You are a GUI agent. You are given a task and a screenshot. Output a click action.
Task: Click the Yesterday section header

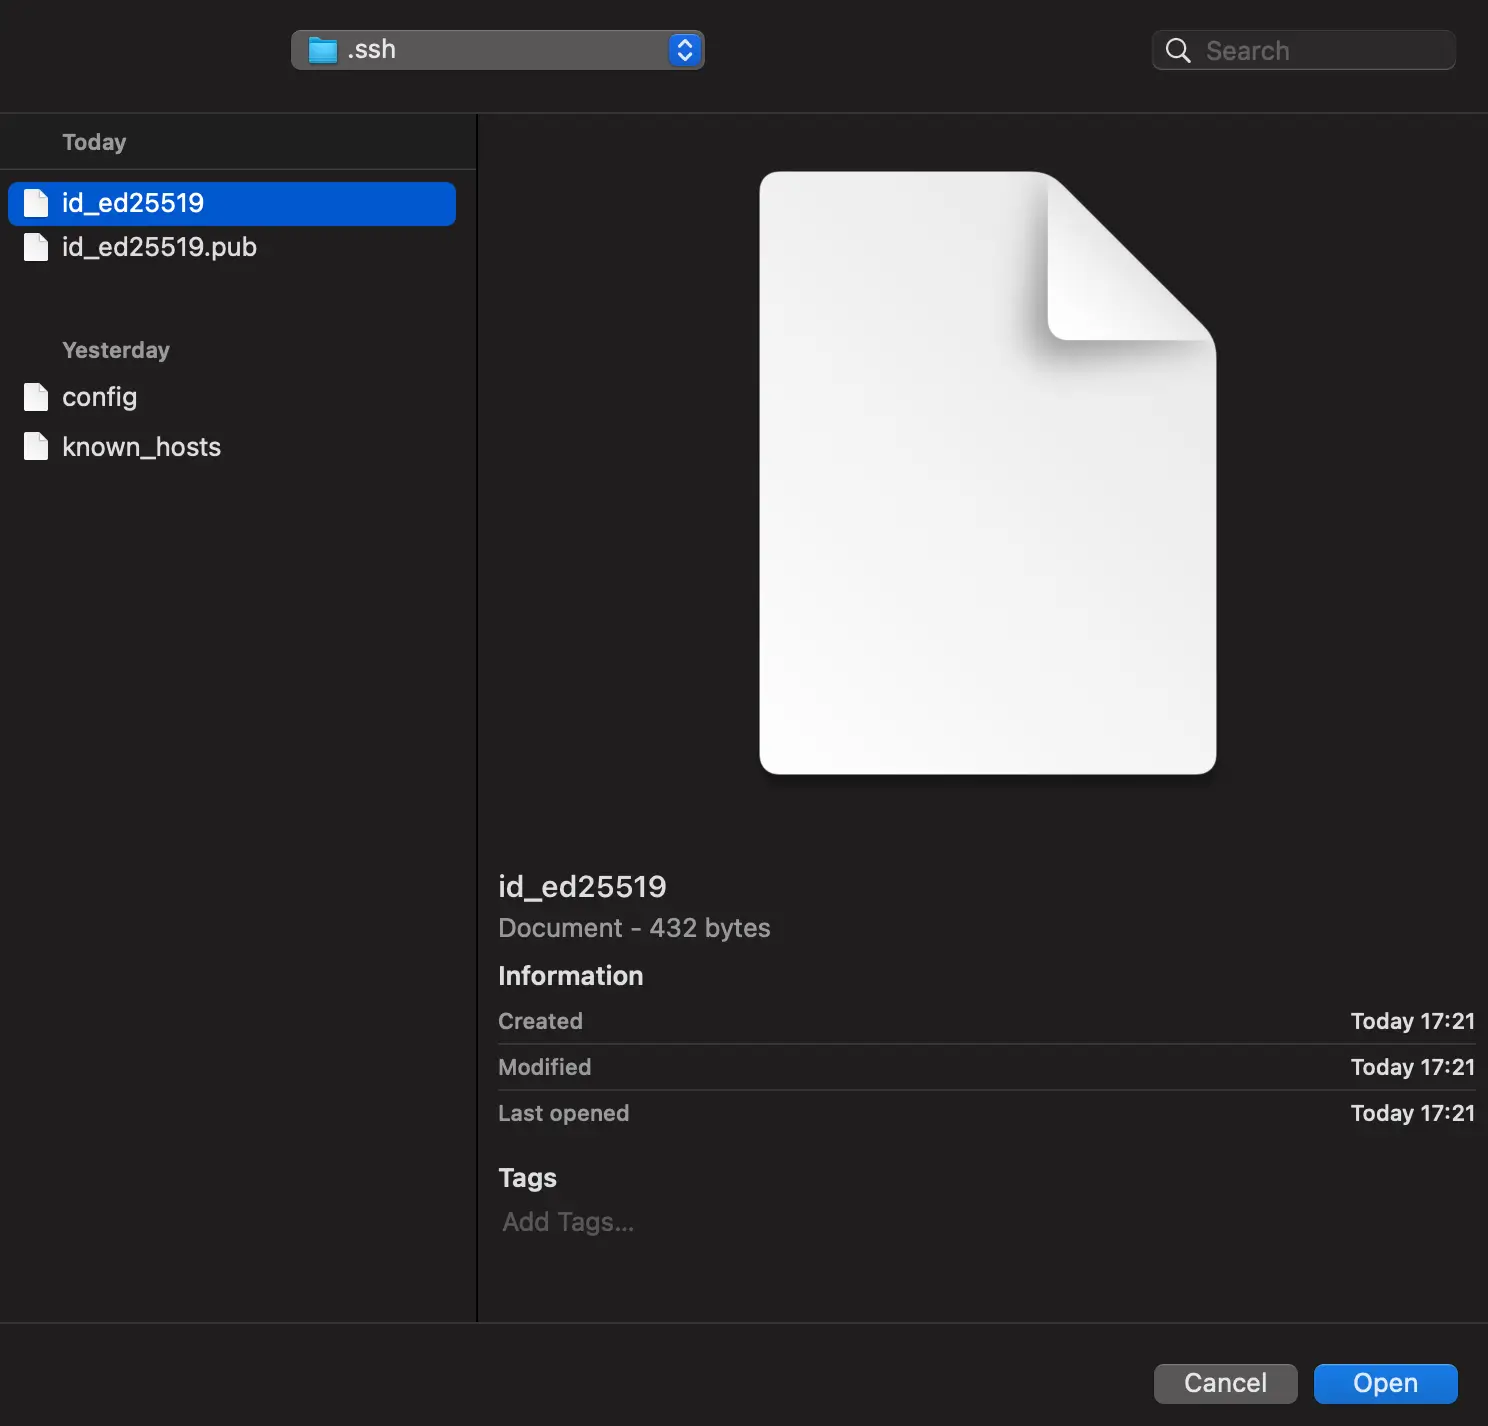(x=115, y=349)
